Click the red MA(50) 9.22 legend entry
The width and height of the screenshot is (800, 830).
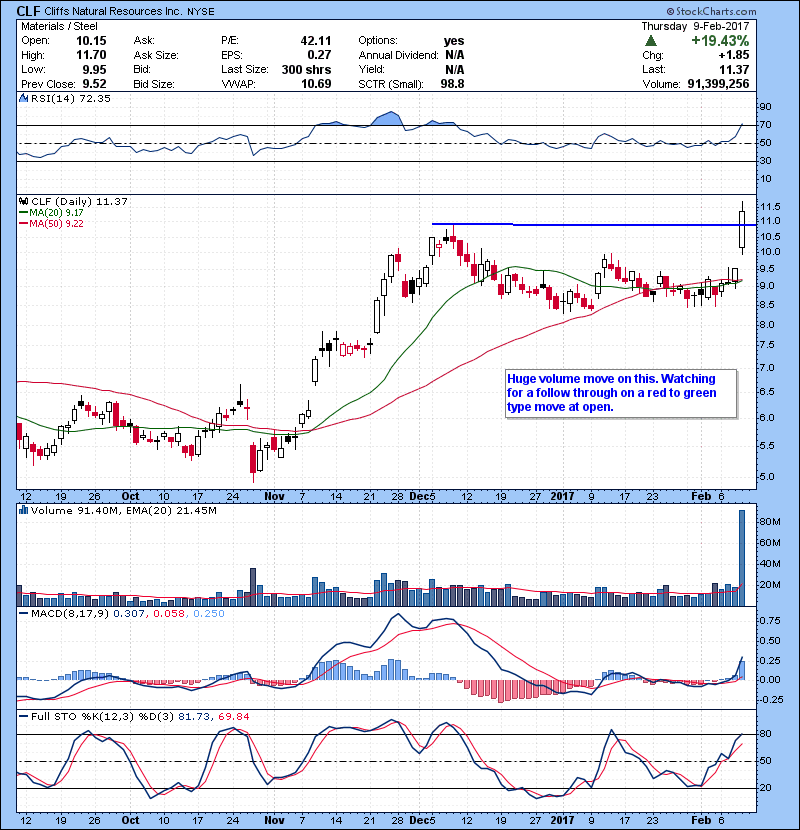[52, 223]
